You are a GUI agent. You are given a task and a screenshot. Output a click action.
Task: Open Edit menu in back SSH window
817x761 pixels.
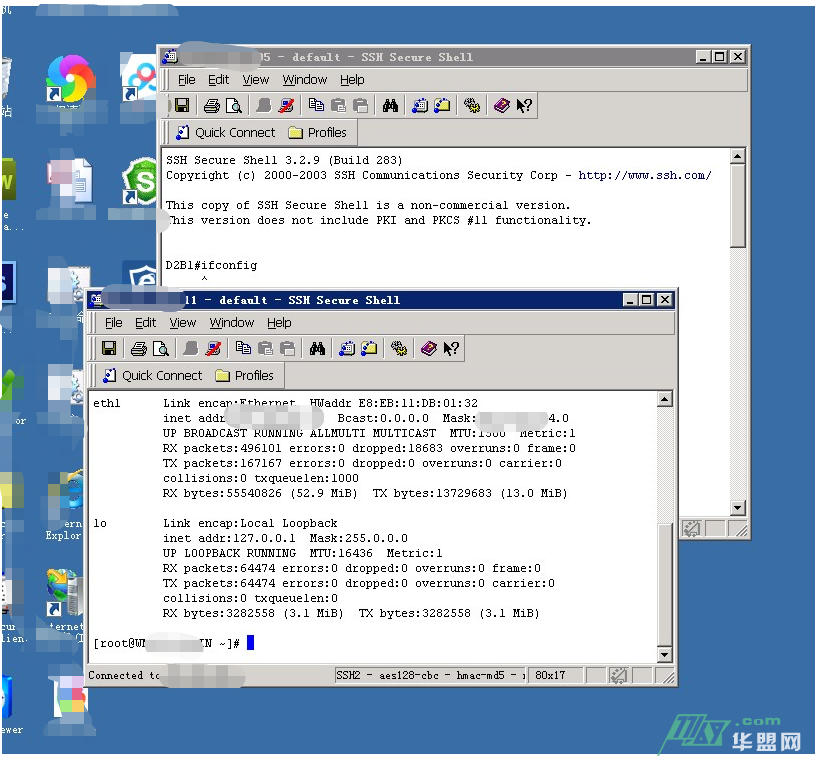(x=218, y=80)
